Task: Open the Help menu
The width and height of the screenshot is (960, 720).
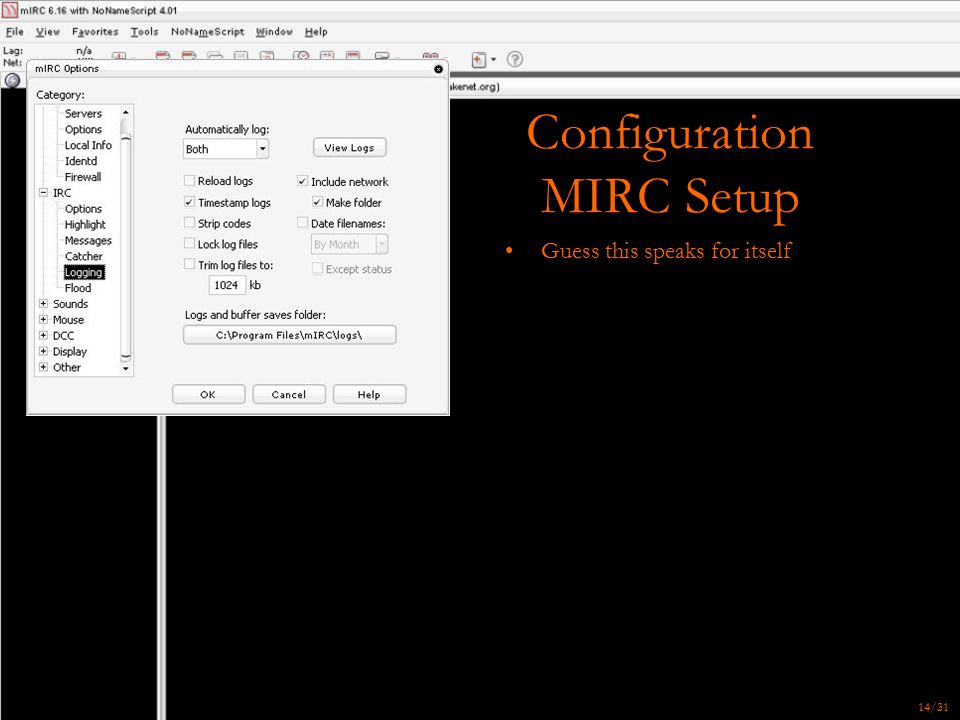Action: pos(316,32)
